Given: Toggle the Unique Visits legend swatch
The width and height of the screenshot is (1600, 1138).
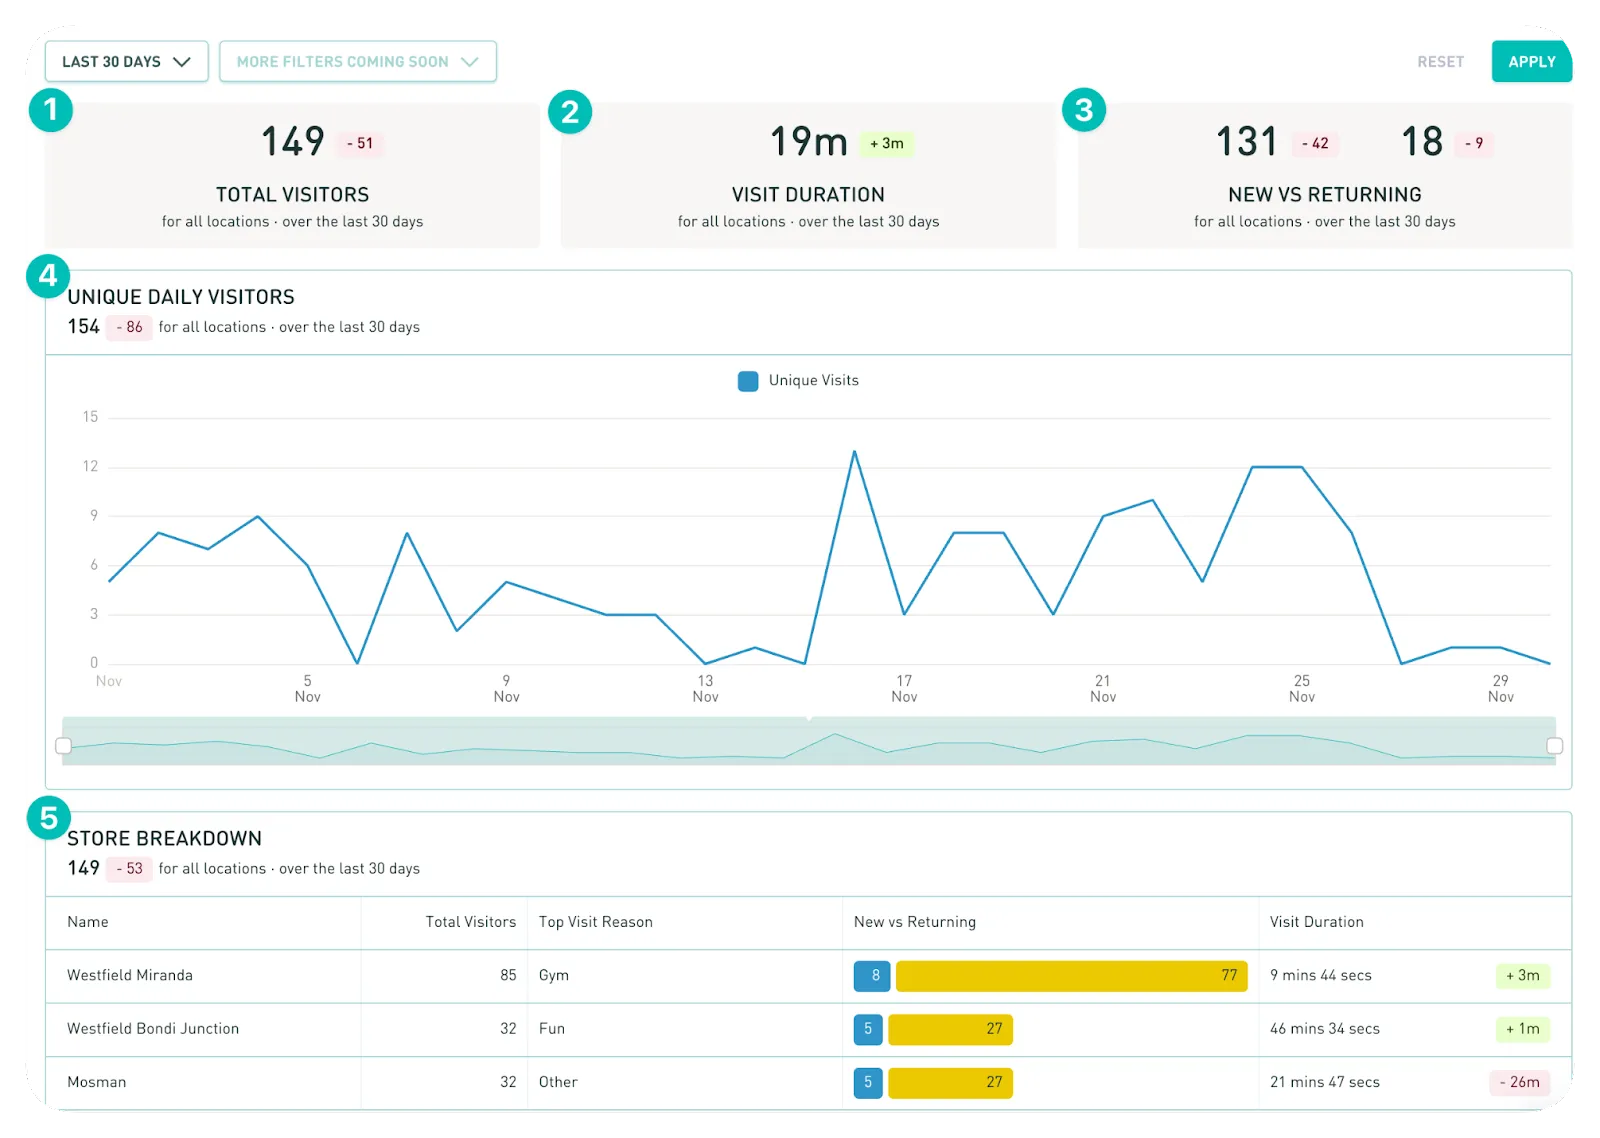Looking at the screenshot, I should pos(748,381).
